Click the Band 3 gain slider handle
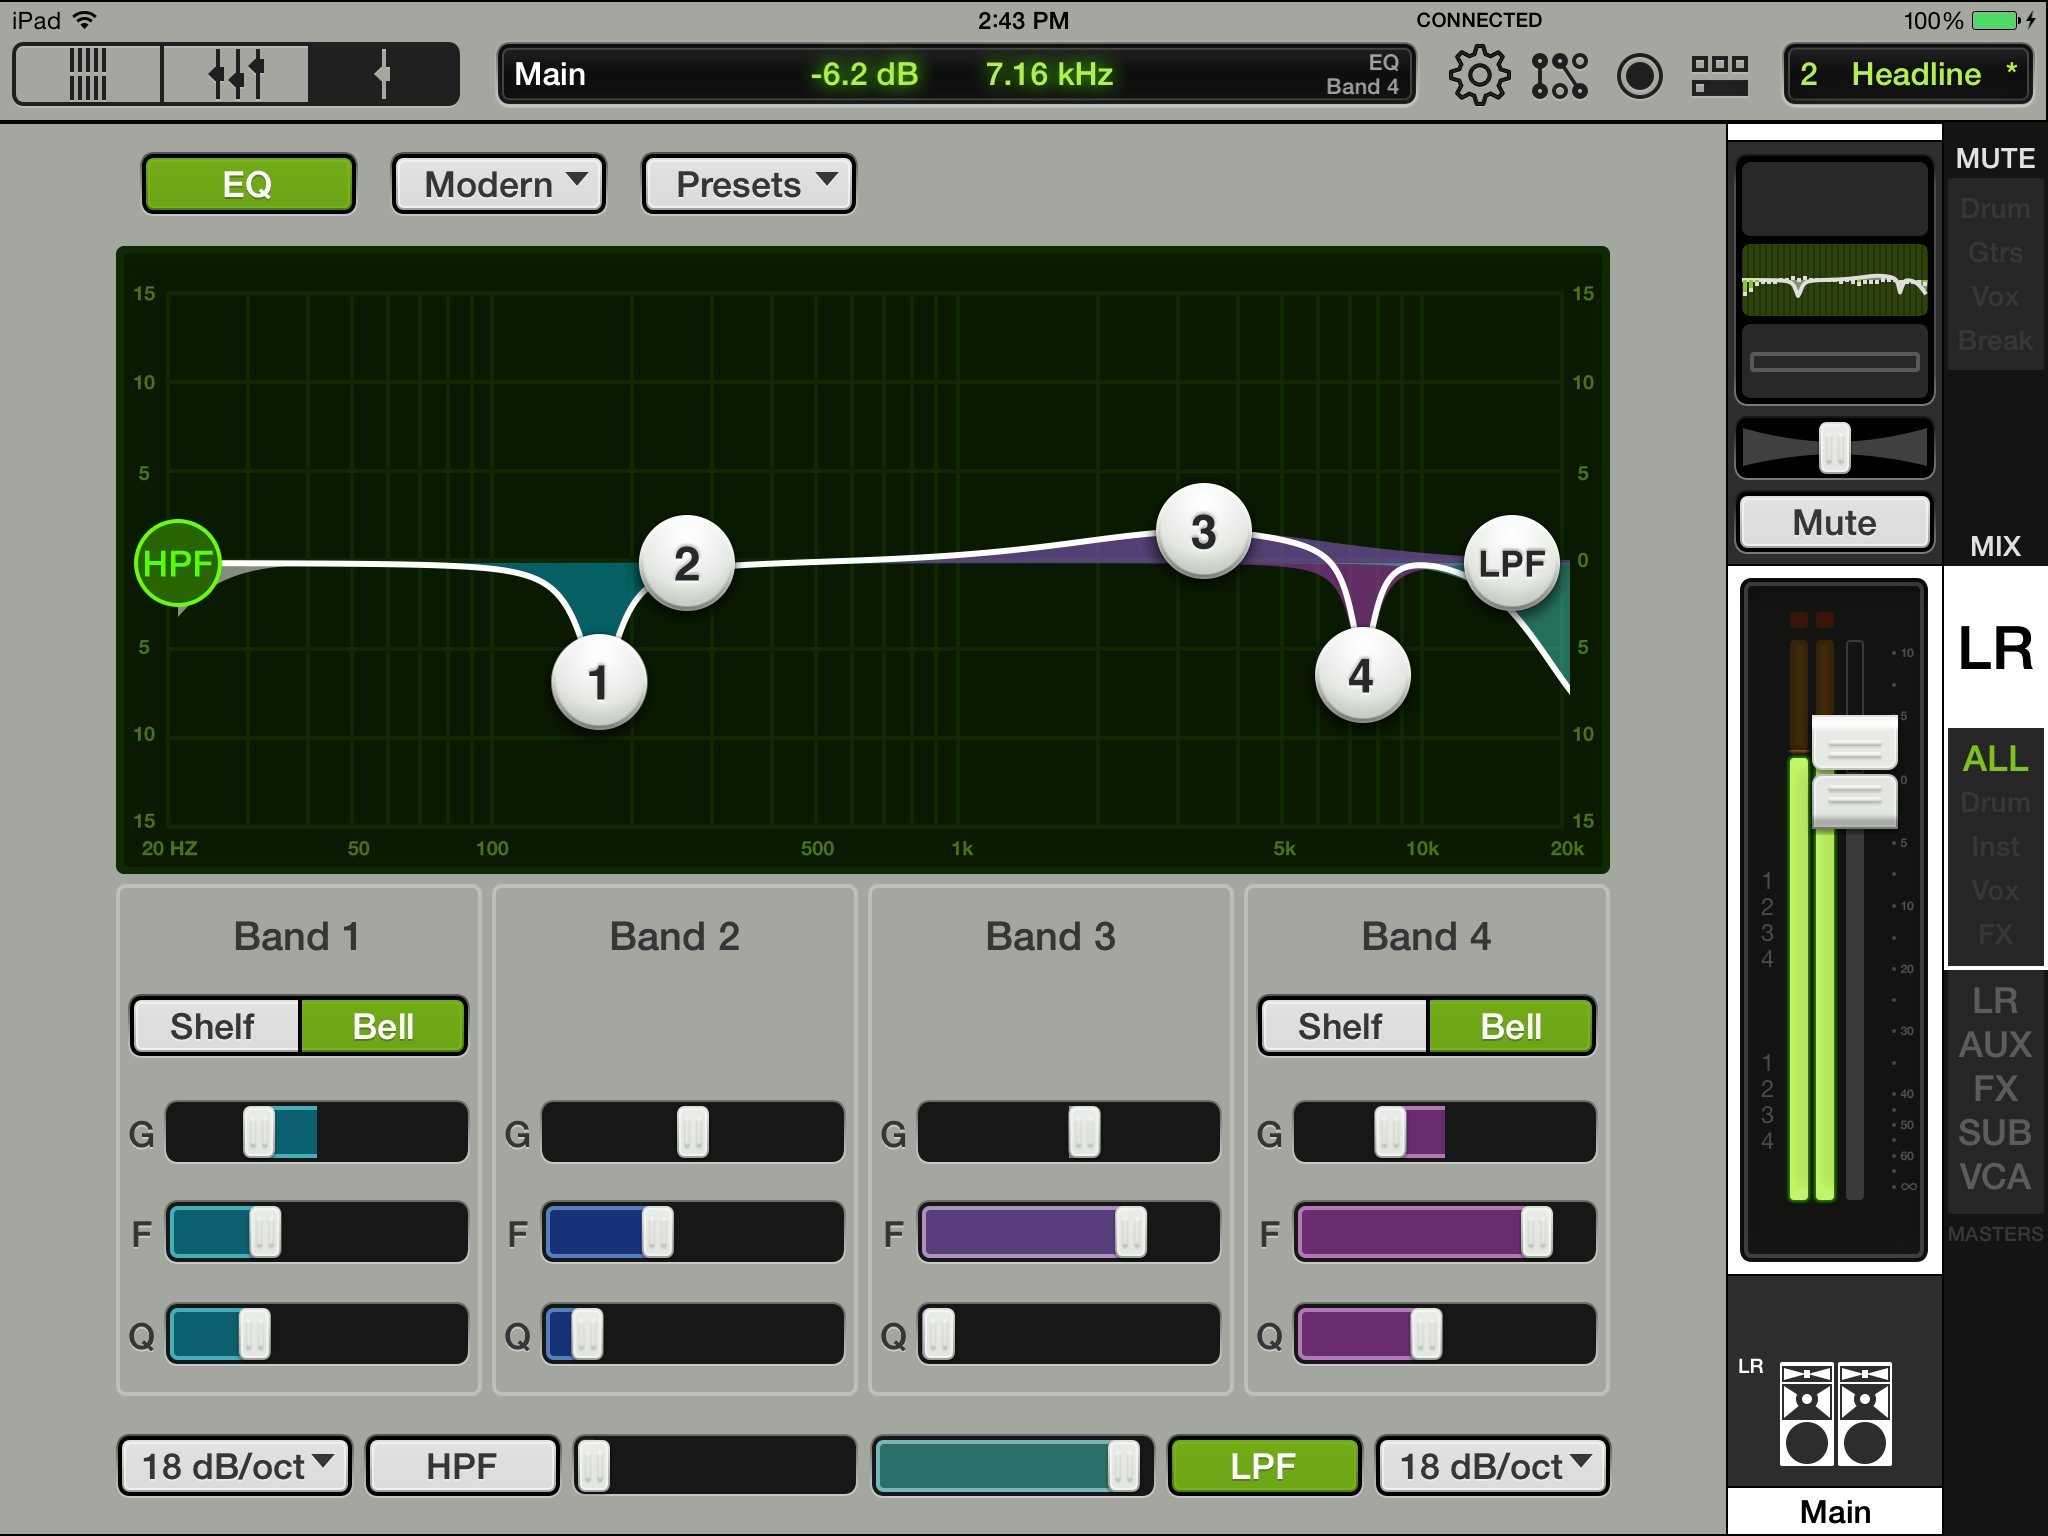 [x=1084, y=1132]
